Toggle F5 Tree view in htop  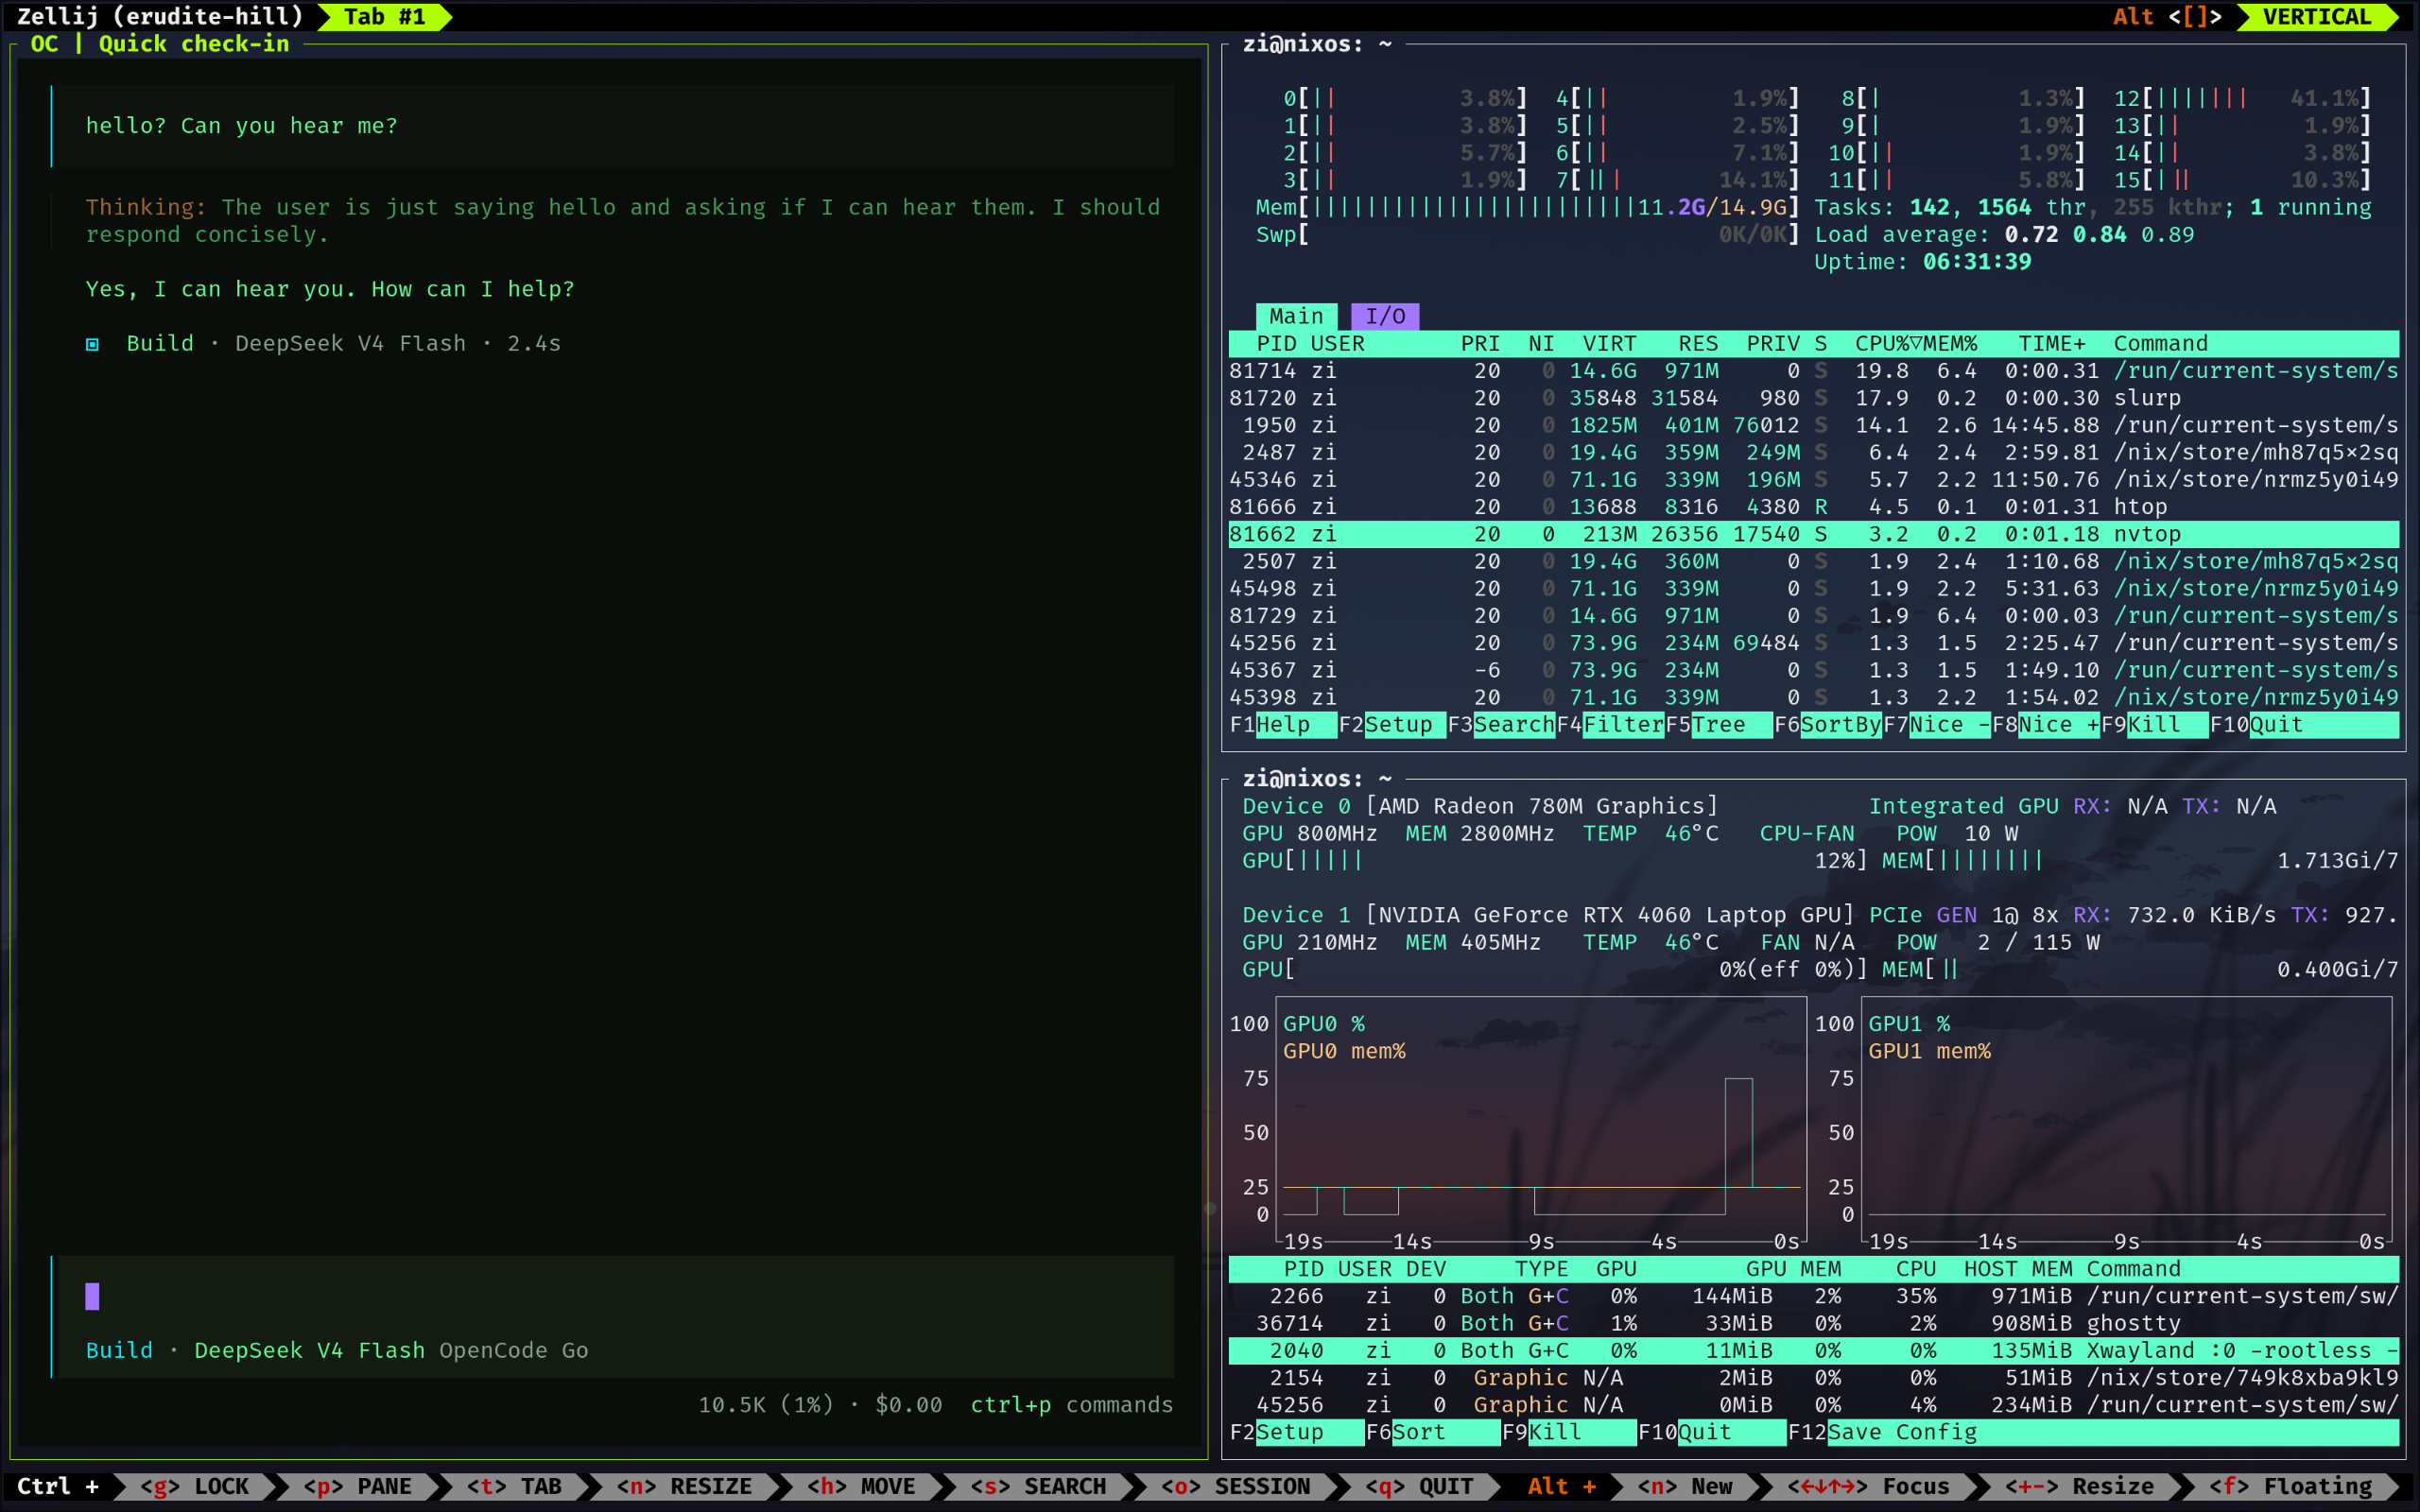pos(1719,725)
